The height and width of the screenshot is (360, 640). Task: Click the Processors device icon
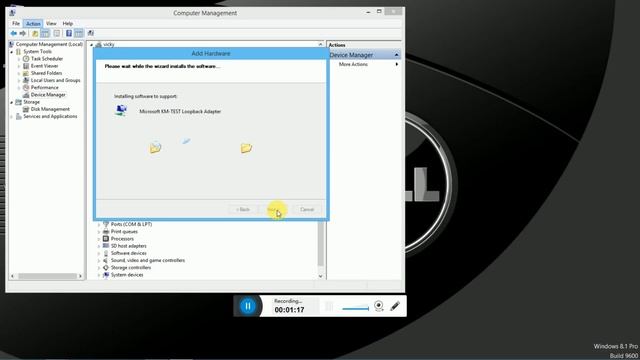tap(106, 239)
